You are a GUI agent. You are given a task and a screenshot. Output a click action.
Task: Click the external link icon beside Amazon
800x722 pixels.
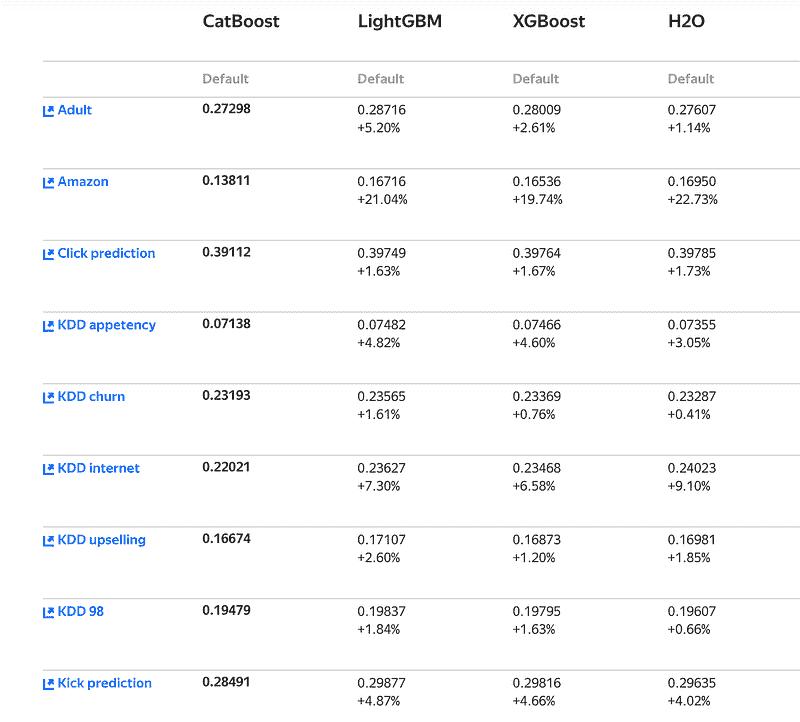[x=48, y=183]
